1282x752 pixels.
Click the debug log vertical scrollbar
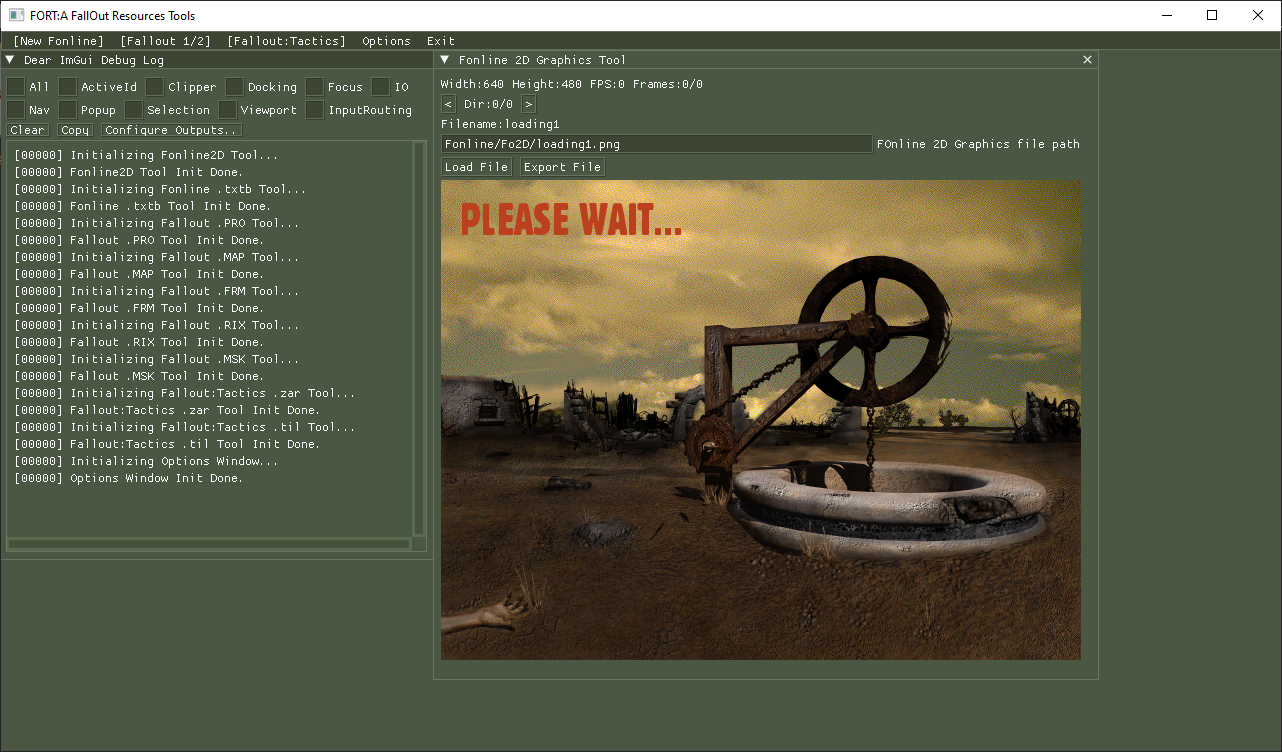coord(419,338)
